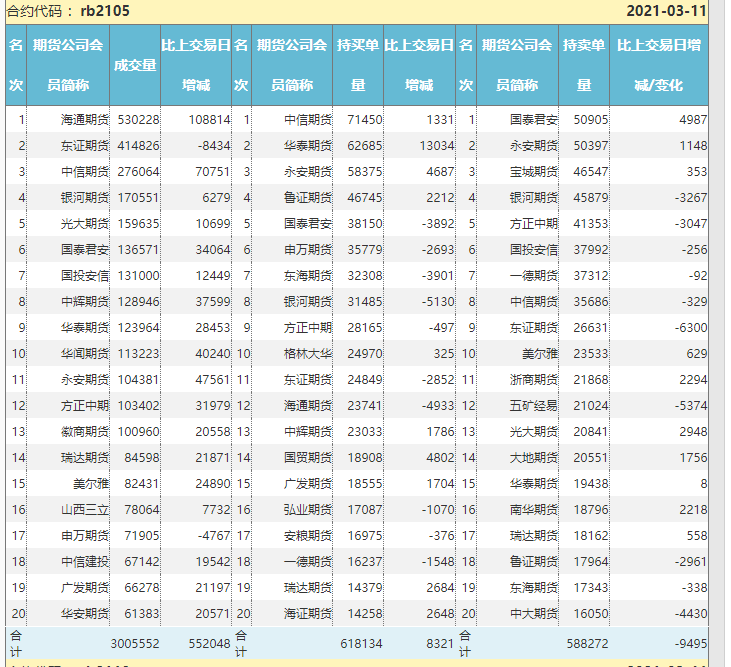This screenshot has width=731, height=667.
Task: Click the volume change total 552048
Action: (209, 644)
